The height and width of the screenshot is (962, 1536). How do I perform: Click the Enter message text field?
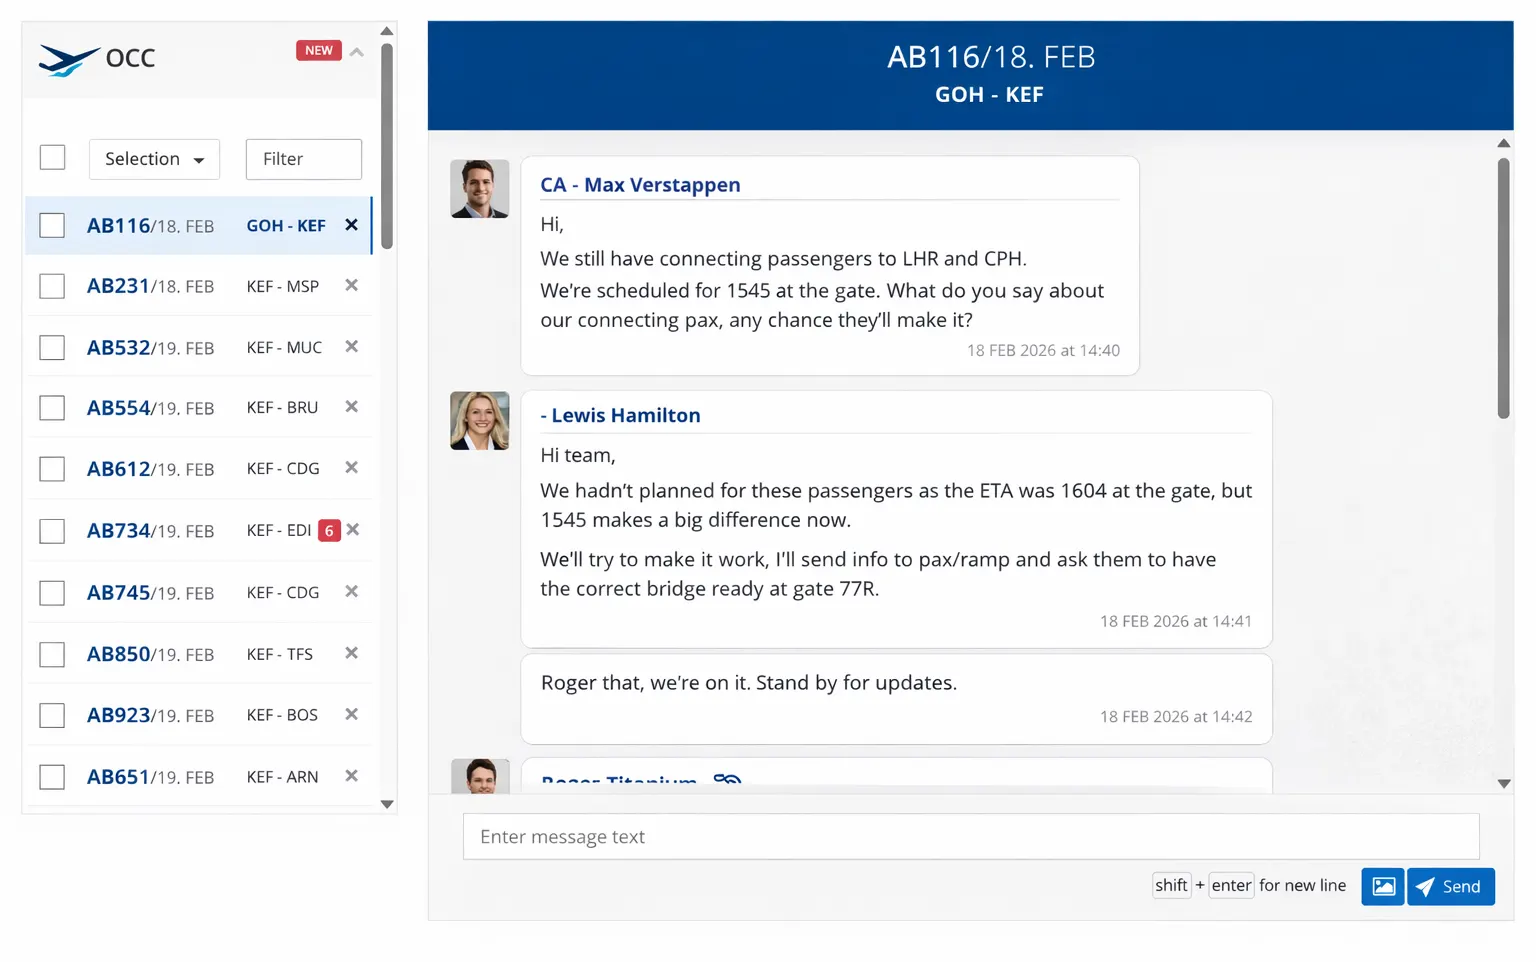click(971, 837)
